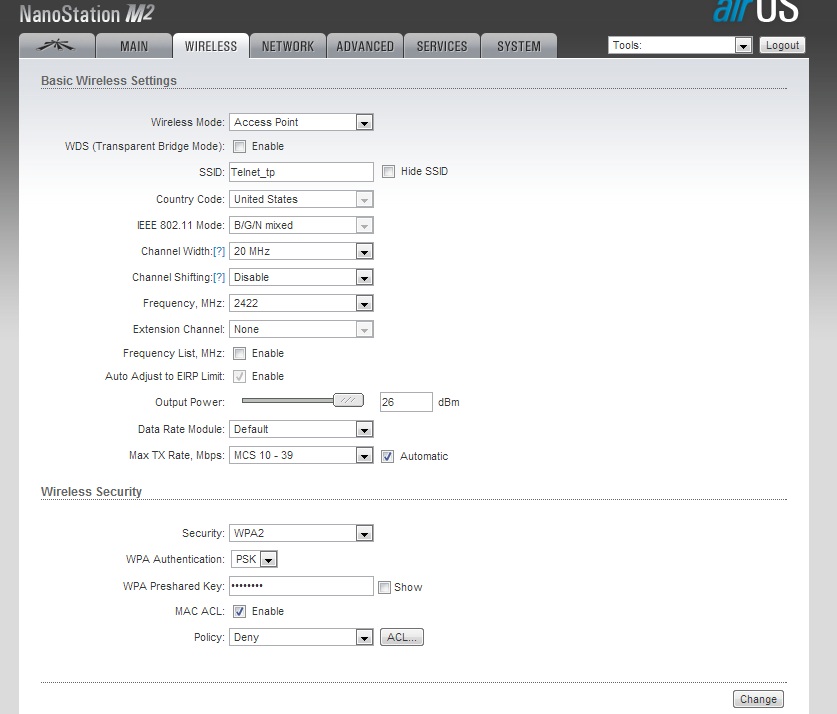837x714 pixels.
Task: Open Channel Width help link [?]
Action: pyautogui.click(x=219, y=251)
